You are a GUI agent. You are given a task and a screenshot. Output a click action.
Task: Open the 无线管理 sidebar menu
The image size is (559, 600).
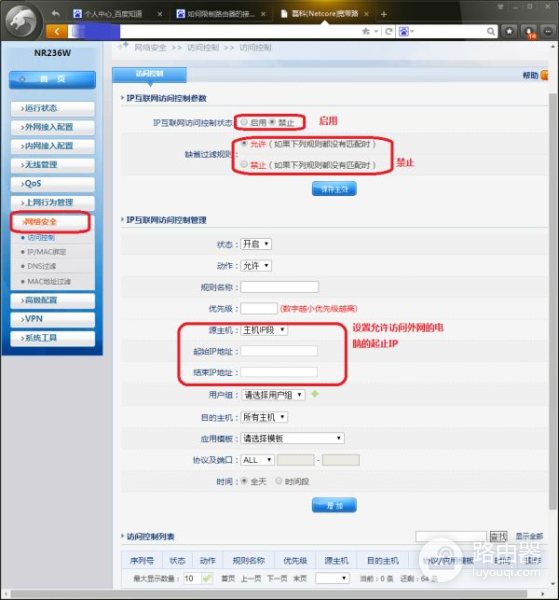click(52, 165)
